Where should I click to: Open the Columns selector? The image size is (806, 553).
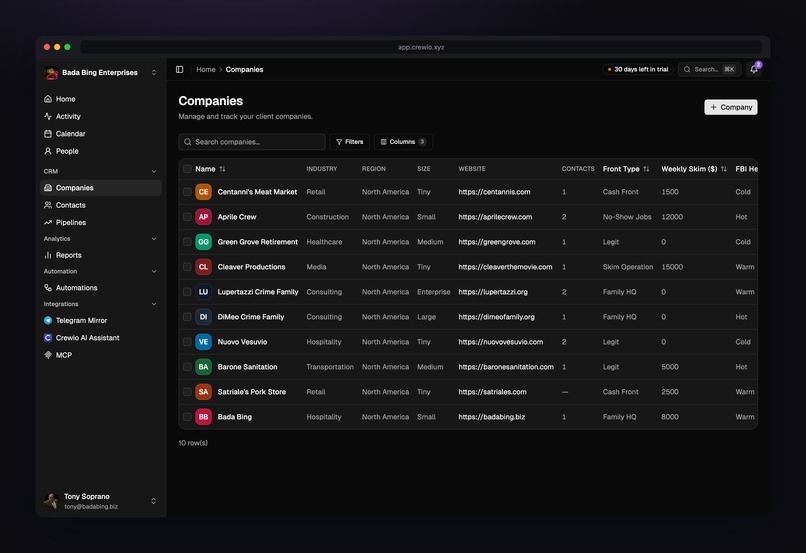[x=403, y=142]
